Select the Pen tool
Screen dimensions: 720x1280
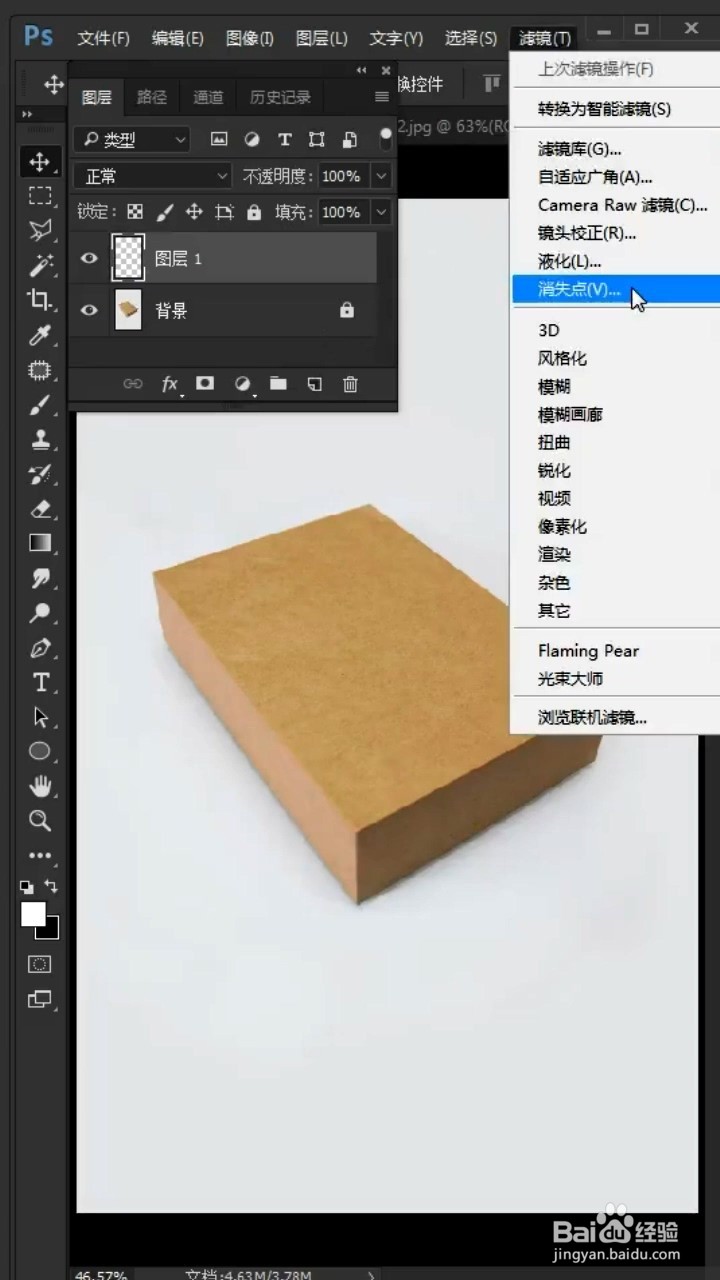pos(39,648)
